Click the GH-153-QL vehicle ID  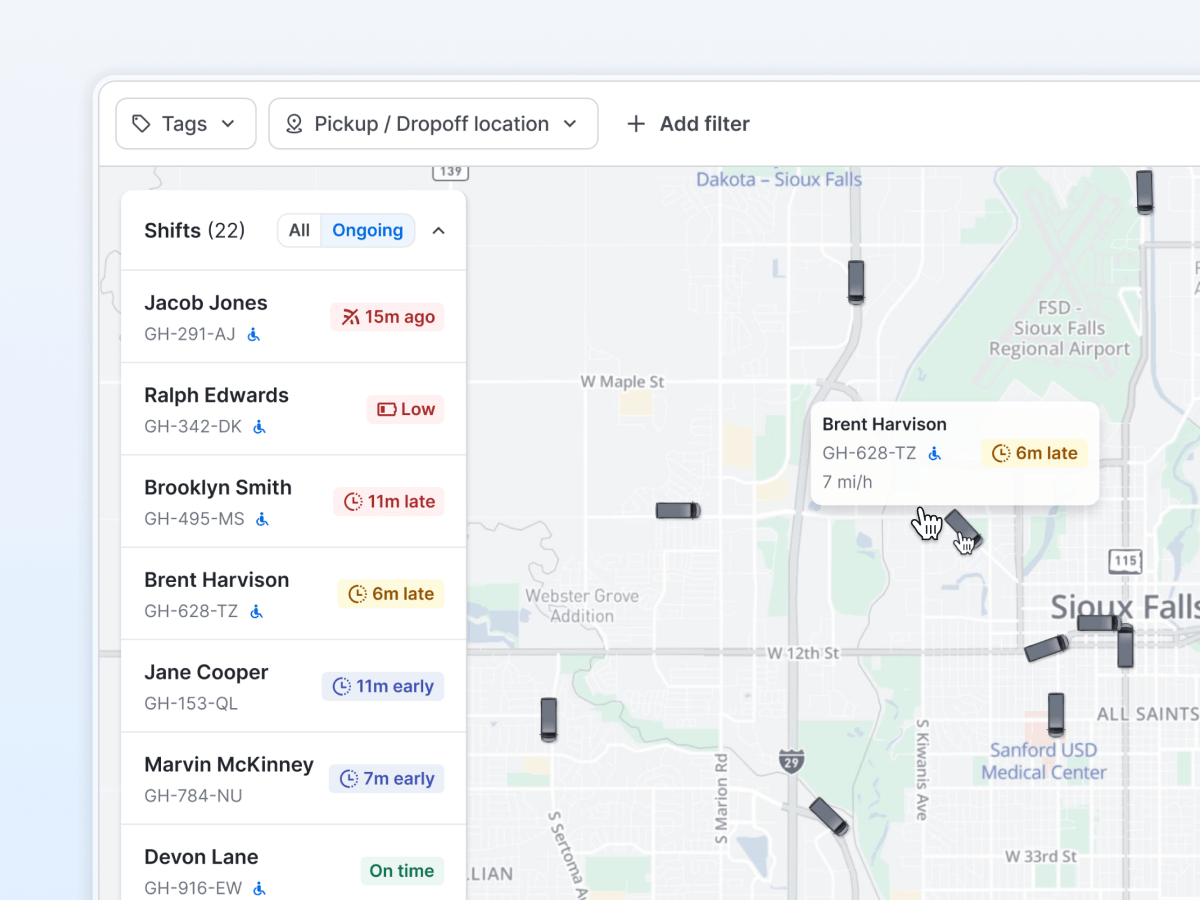[x=191, y=703]
